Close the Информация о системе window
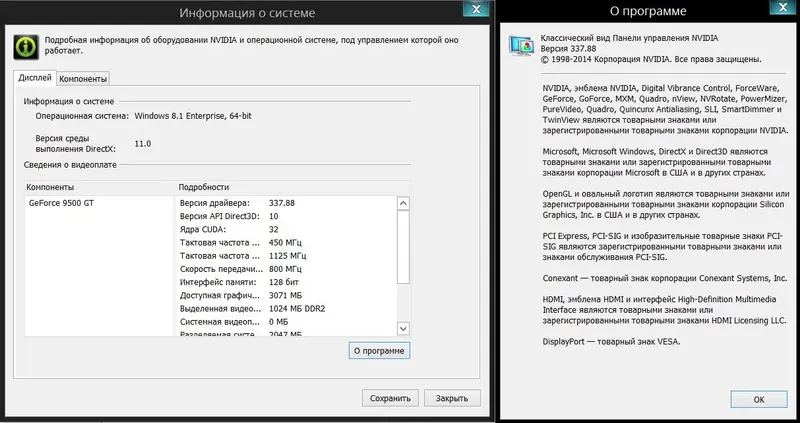The image size is (800, 423). click(x=477, y=8)
